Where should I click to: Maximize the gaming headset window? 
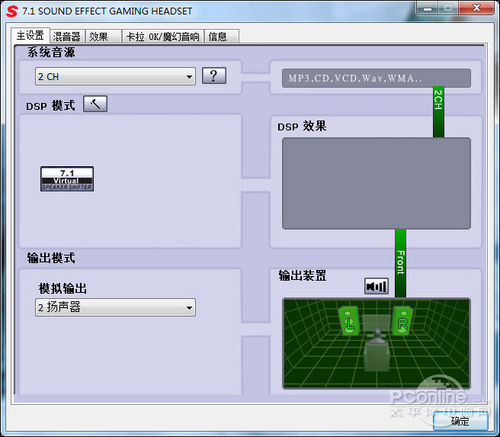449,8
